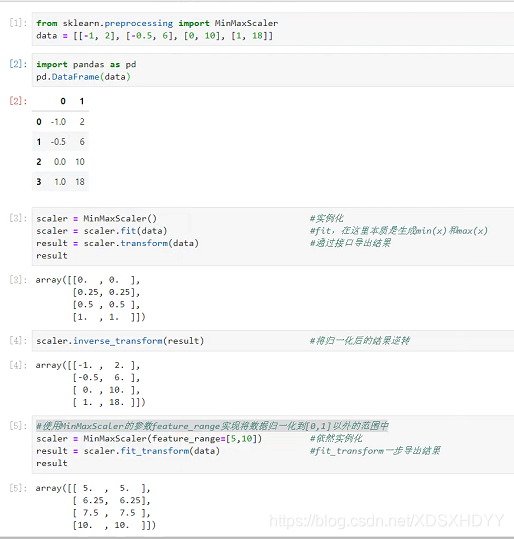Click row index '3' of the DataFrame table
This screenshot has width=514, height=539.
tap(39, 182)
